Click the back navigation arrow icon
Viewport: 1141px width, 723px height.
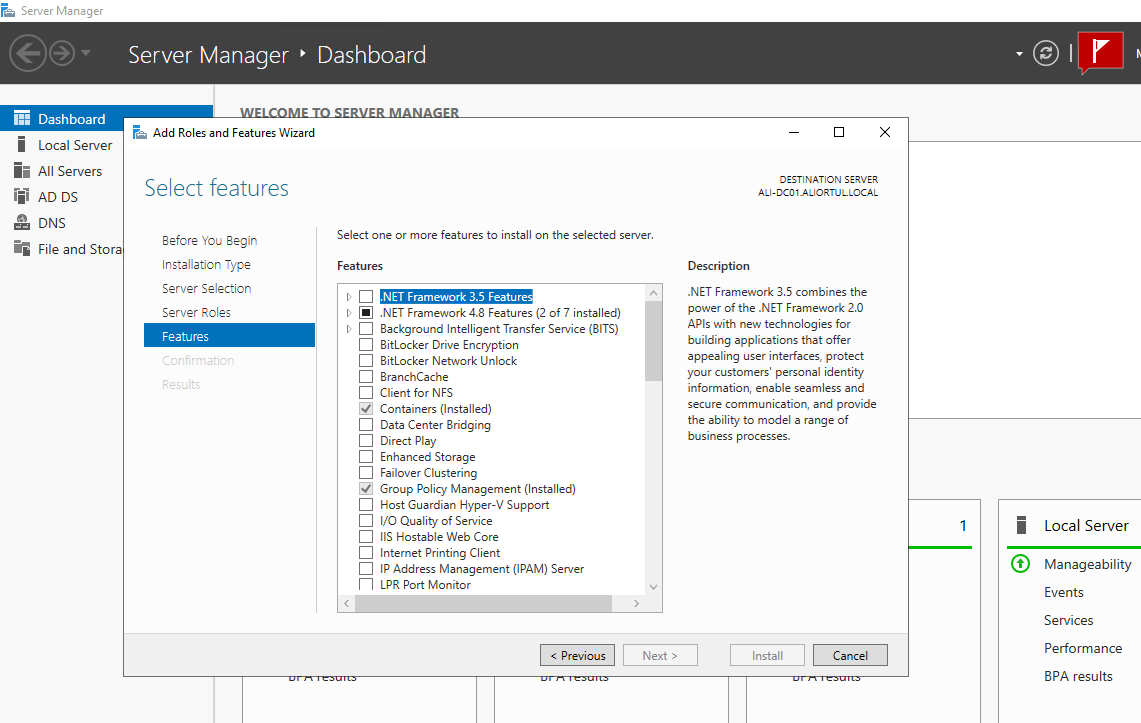point(28,52)
